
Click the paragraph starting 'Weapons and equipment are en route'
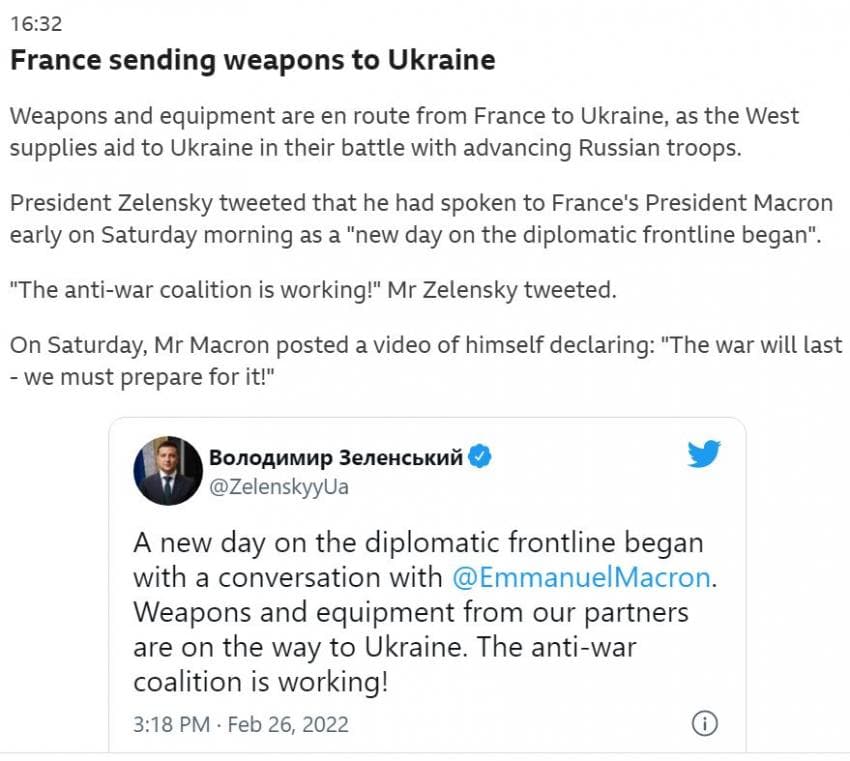(x=405, y=132)
